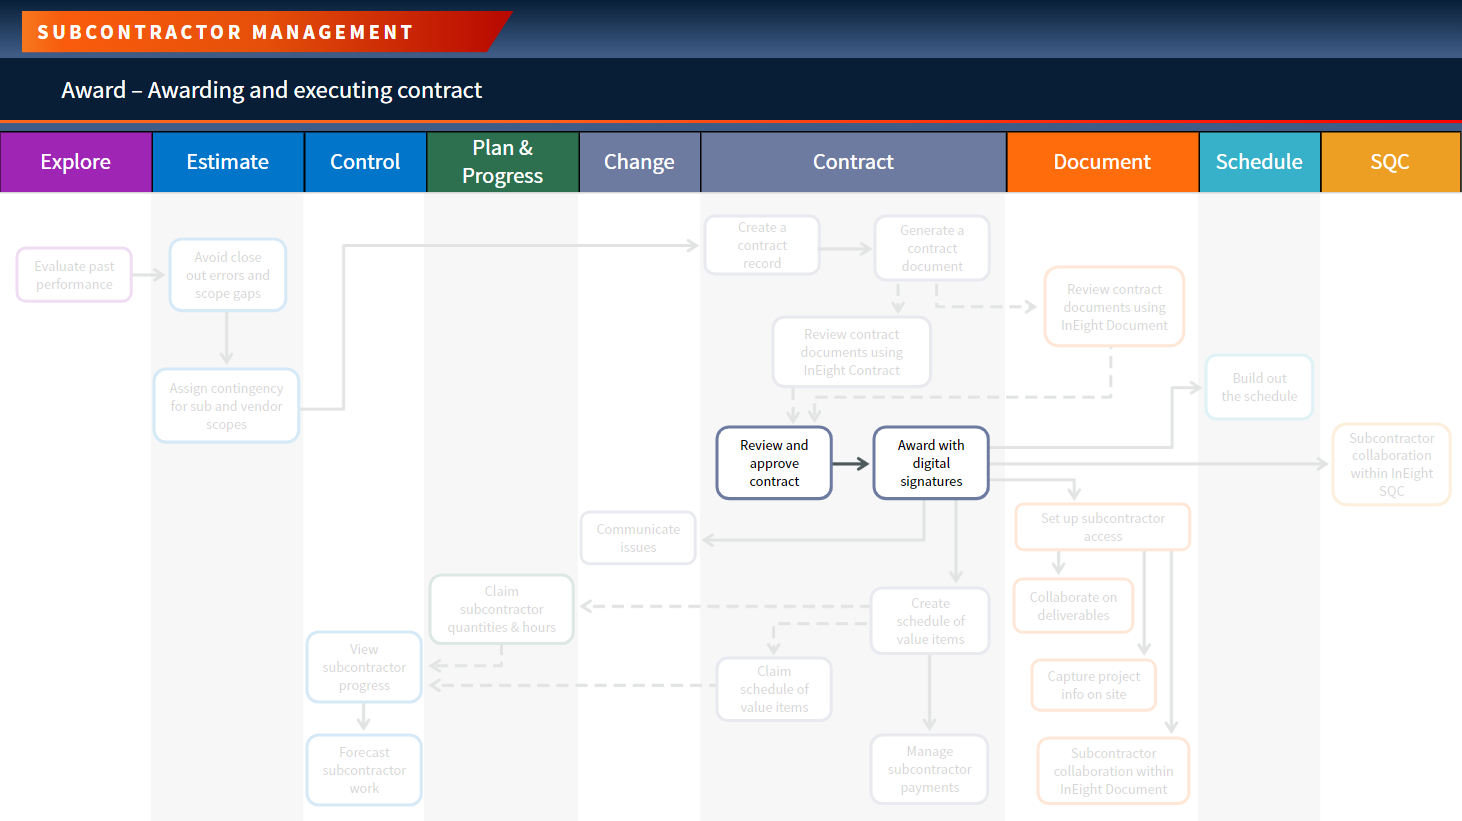The height and width of the screenshot is (821, 1462).
Task: Open Assign contingency for sub and vendor scopes
Action: pyautogui.click(x=226, y=406)
